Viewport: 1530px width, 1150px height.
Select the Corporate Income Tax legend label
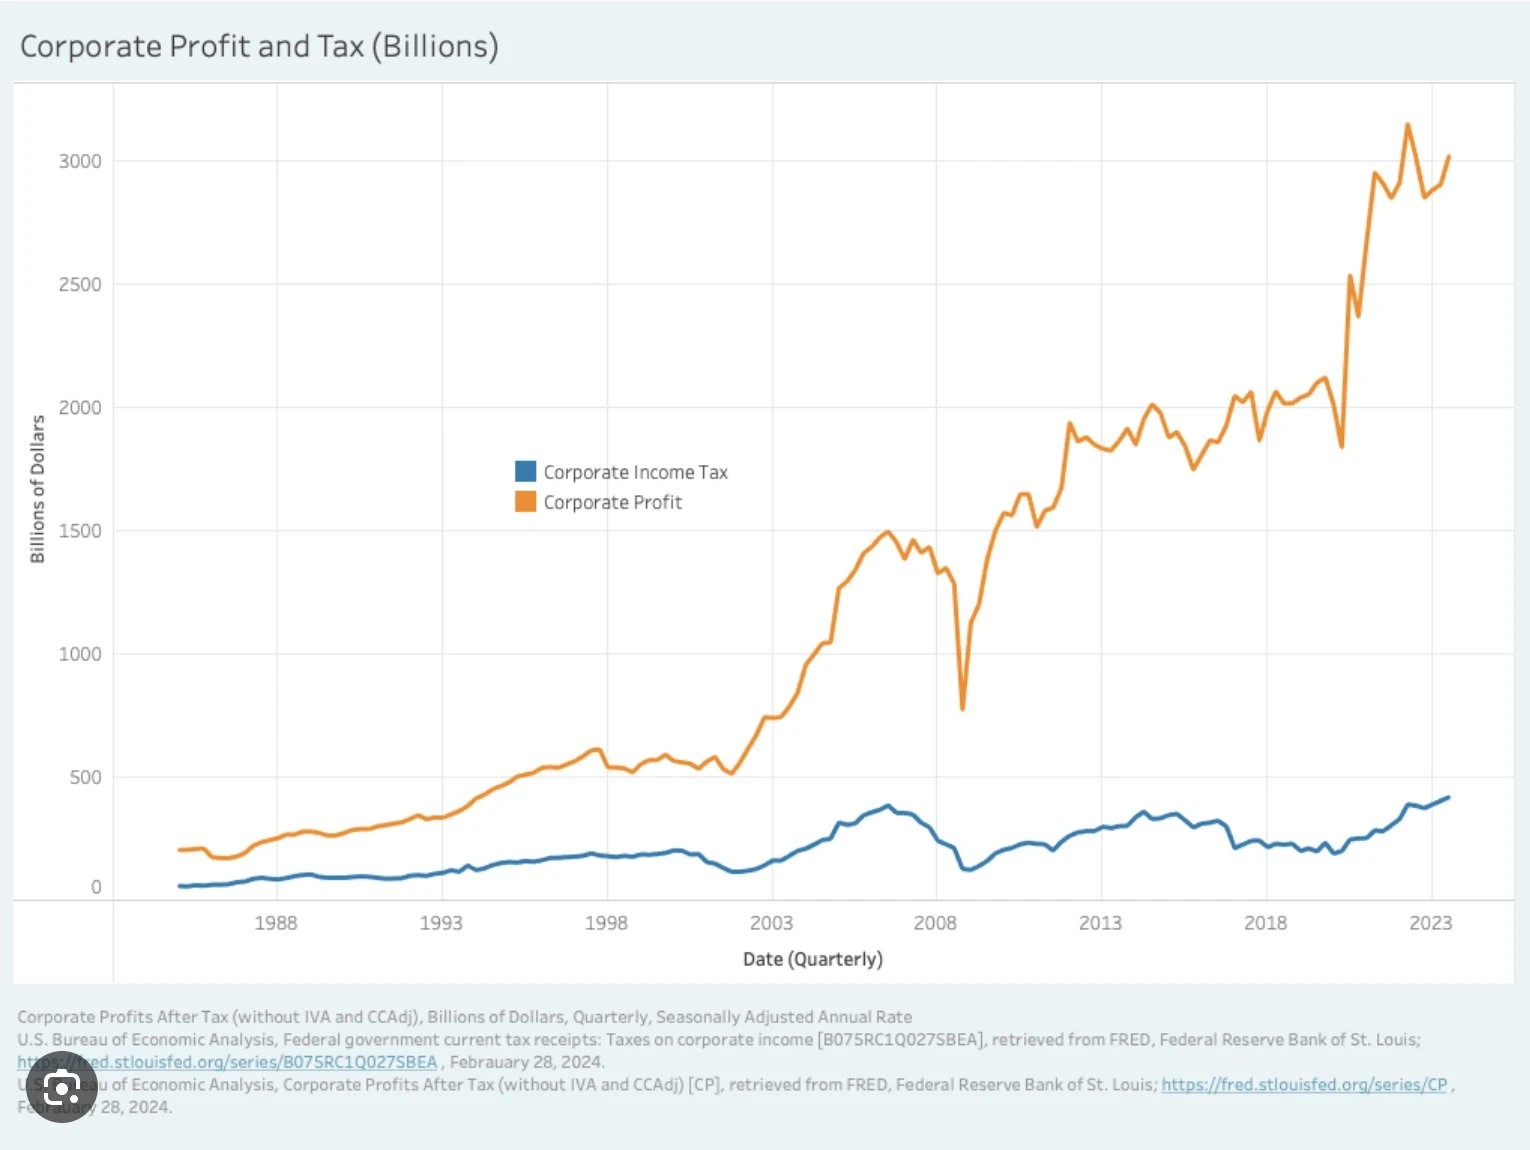635,472
